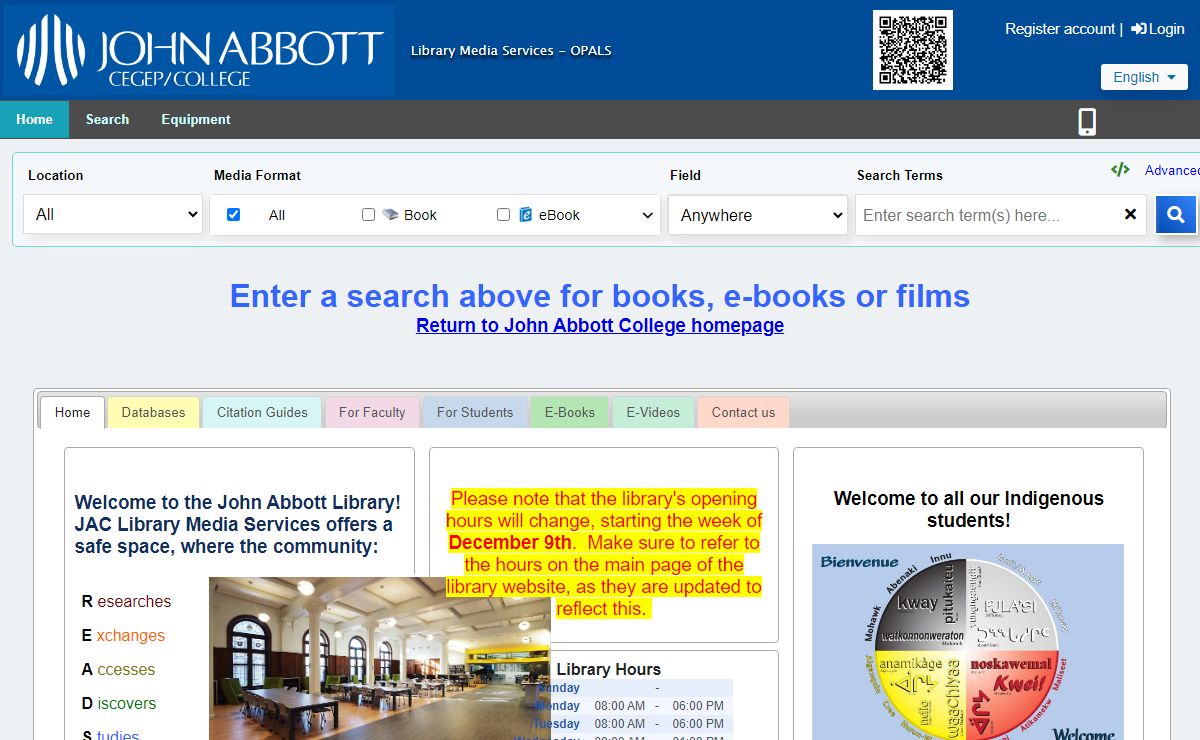Image resolution: width=1200 pixels, height=740 pixels.
Task: Click the Login link
Action: (x=1158, y=29)
